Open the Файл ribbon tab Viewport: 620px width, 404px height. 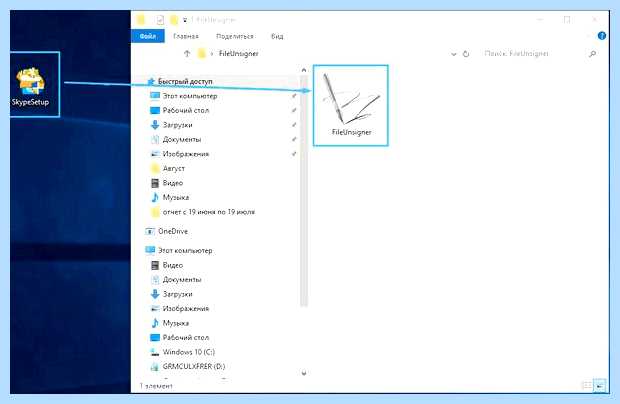(x=147, y=36)
